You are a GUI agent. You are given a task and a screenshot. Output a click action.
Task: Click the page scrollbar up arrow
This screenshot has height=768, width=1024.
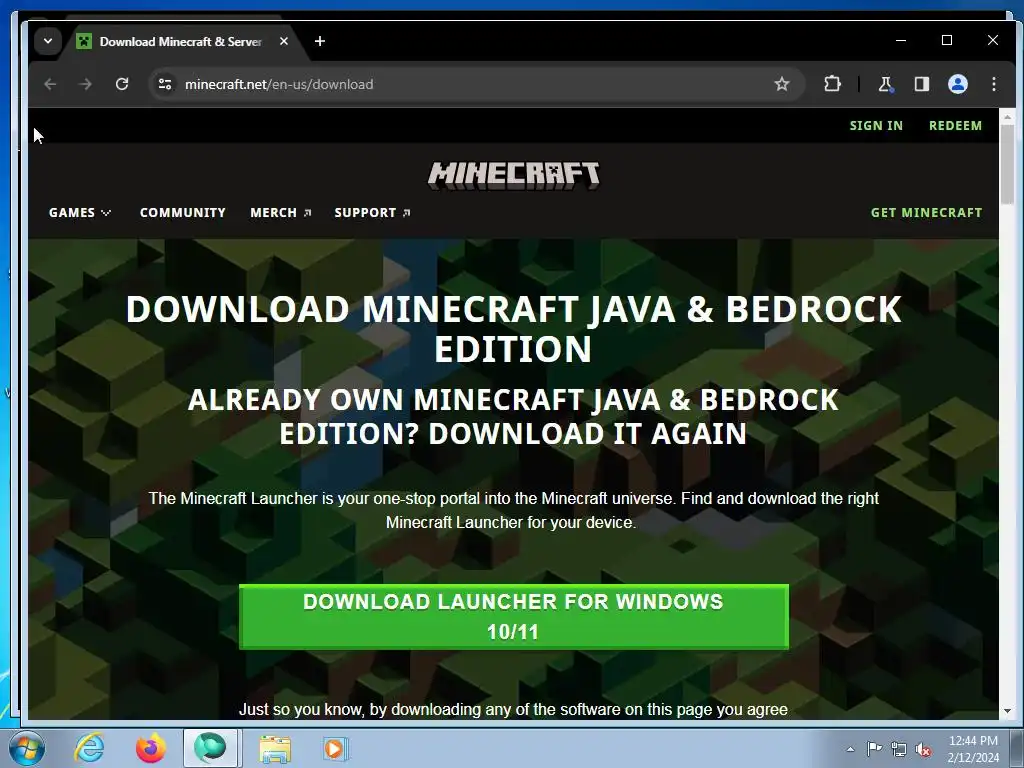(x=1007, y=118)
